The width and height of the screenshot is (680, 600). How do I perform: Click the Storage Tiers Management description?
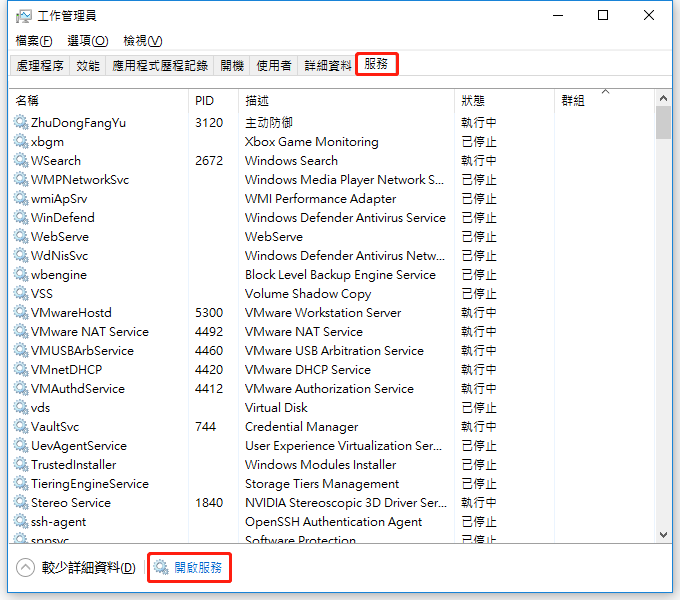[x=322, y=484]
